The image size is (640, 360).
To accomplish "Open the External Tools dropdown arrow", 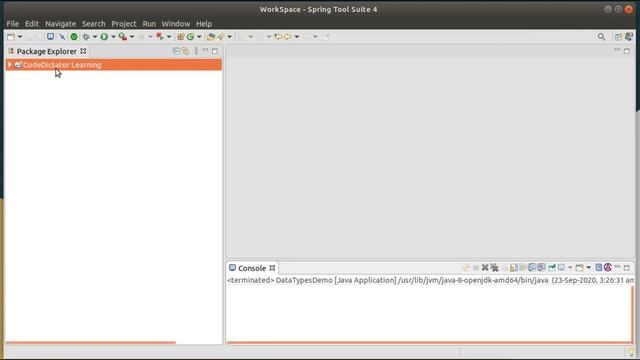I will [132, 37].
